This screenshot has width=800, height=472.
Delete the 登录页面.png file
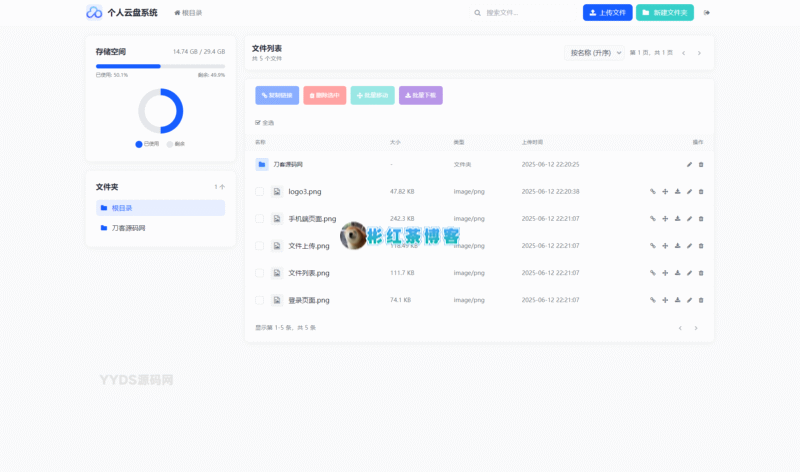coord(701,300)
